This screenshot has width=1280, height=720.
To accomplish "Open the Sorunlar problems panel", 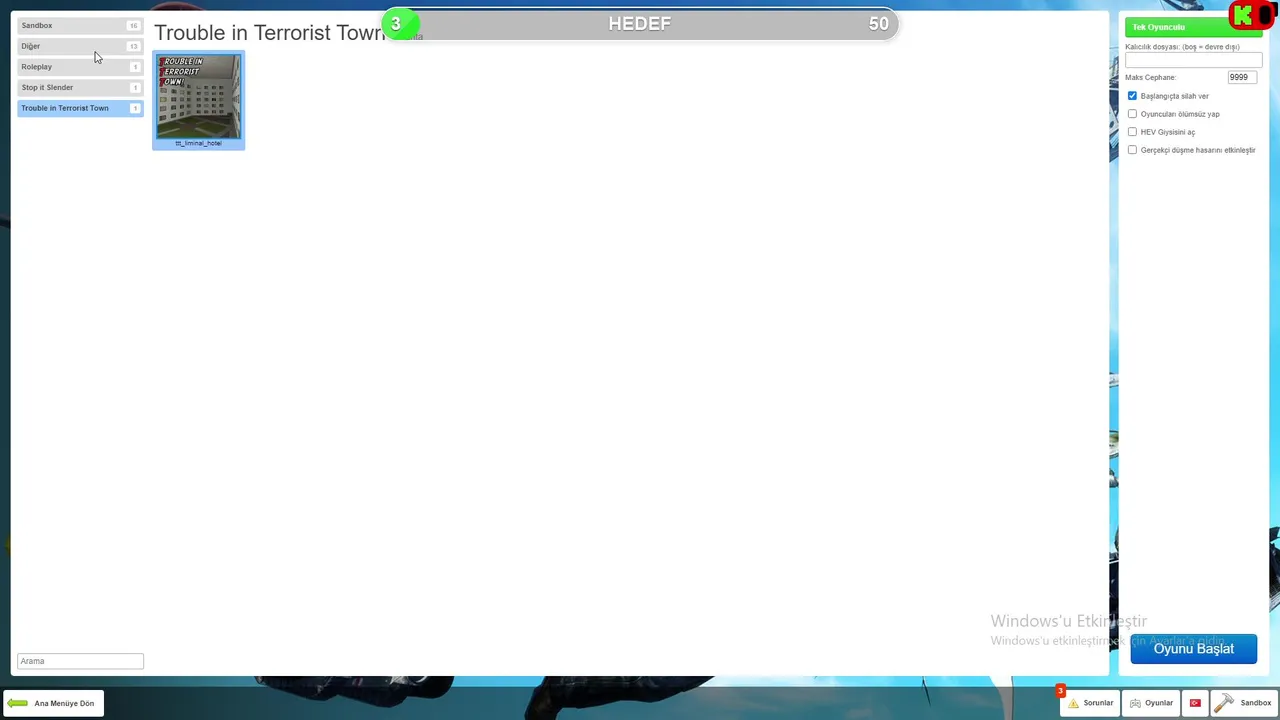I will (x=1090, y=703).
